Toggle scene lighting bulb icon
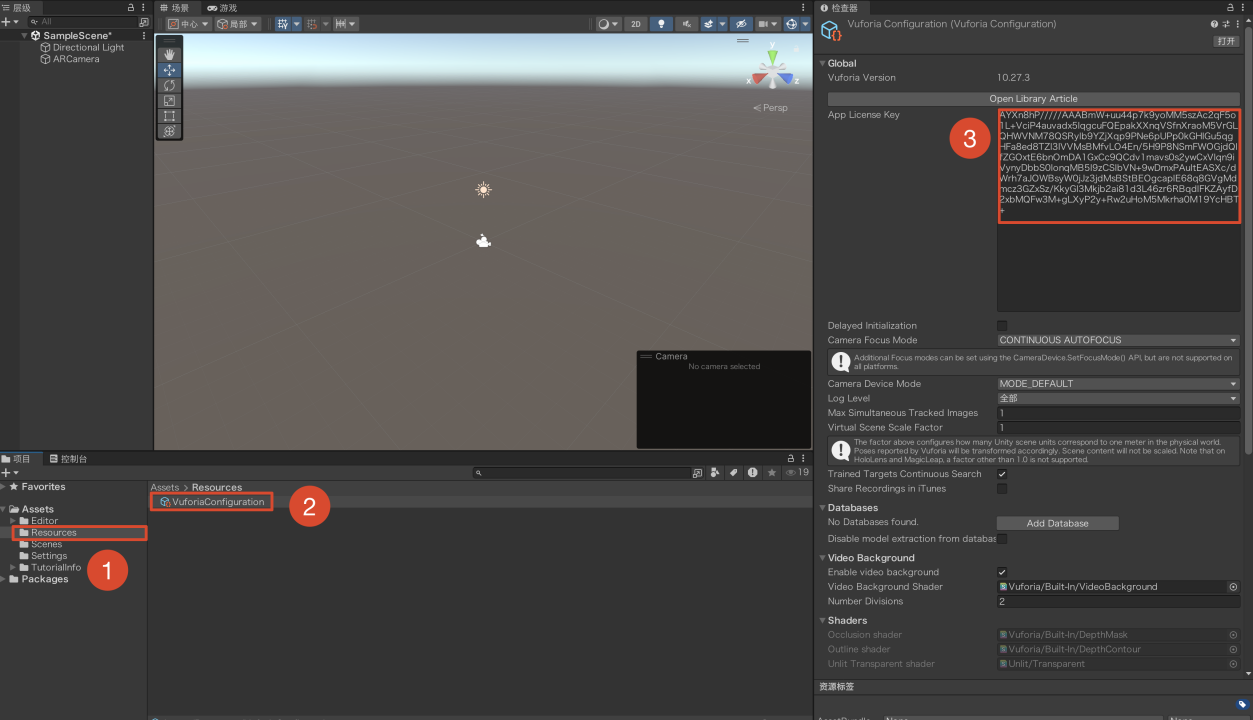Screen dimensions: 1253x720 [661, 24]
